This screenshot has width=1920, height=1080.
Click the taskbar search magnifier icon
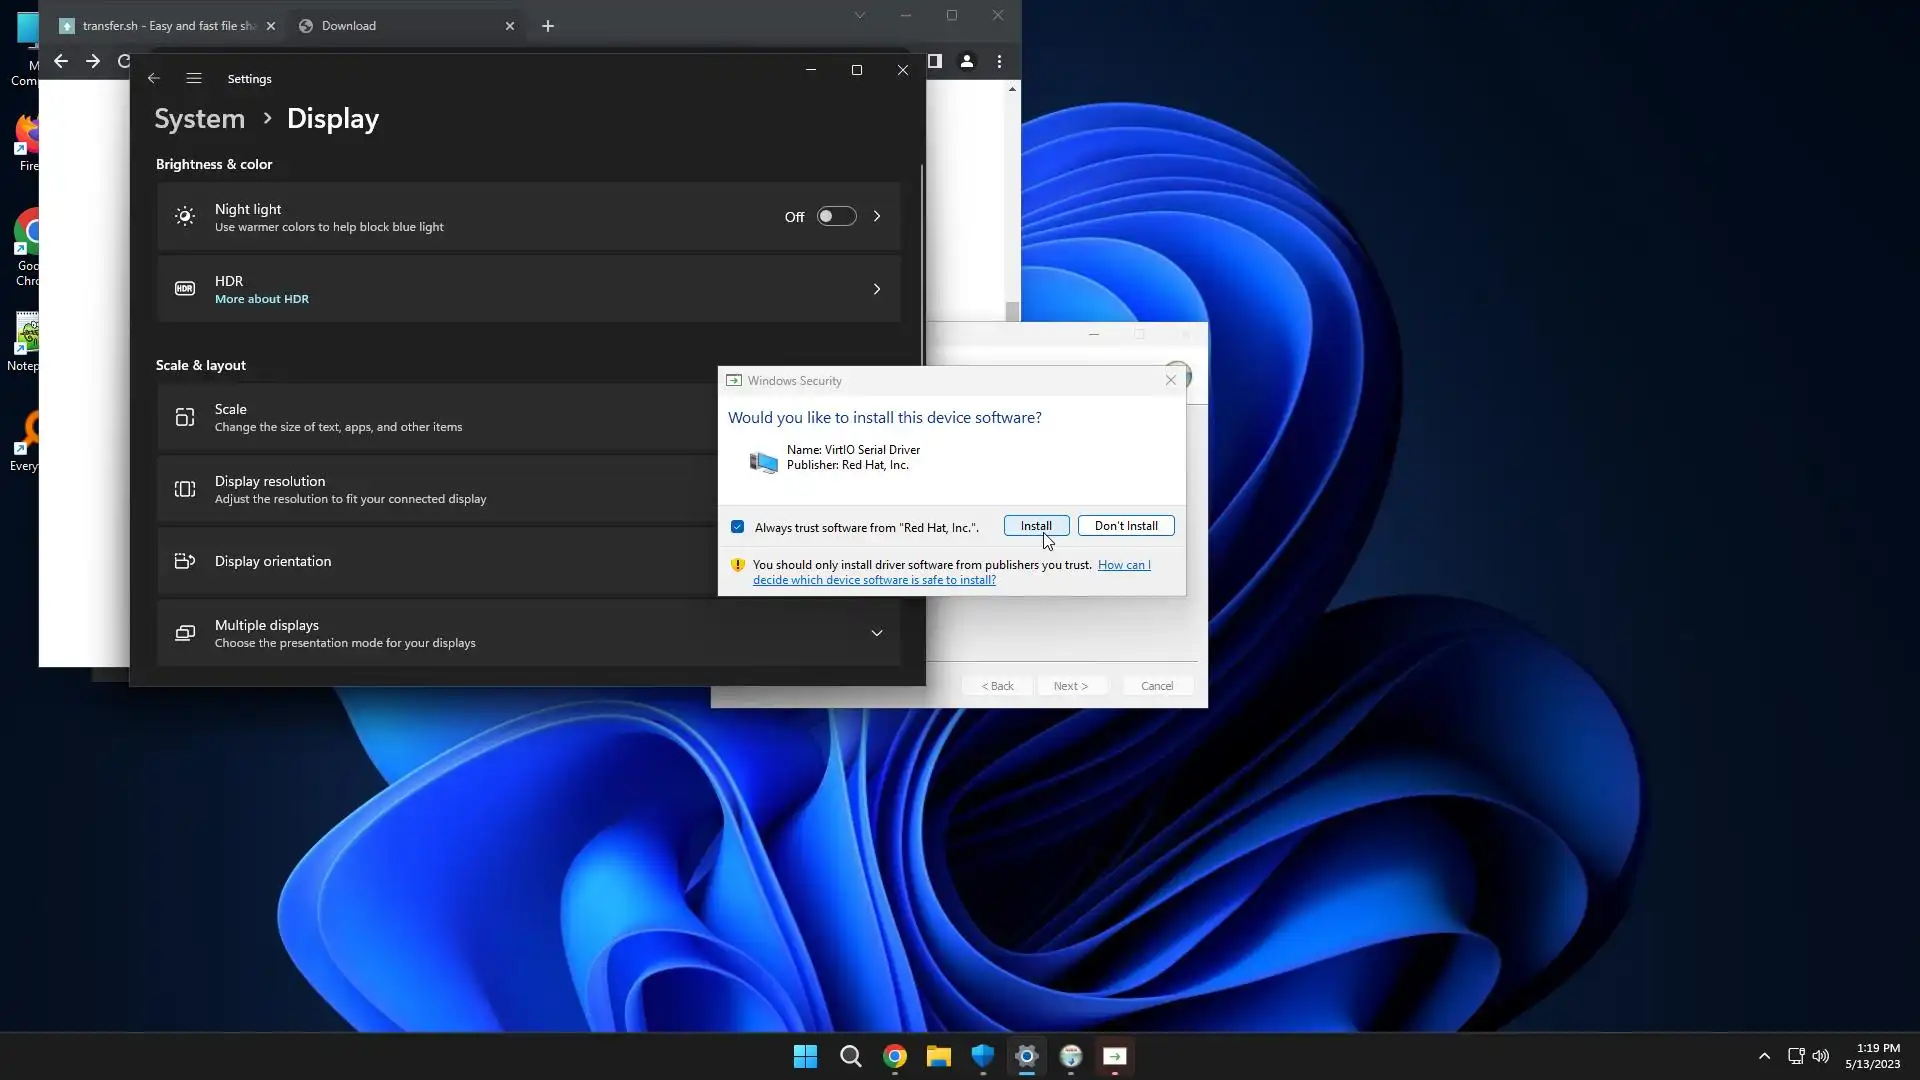[850, 1056]
